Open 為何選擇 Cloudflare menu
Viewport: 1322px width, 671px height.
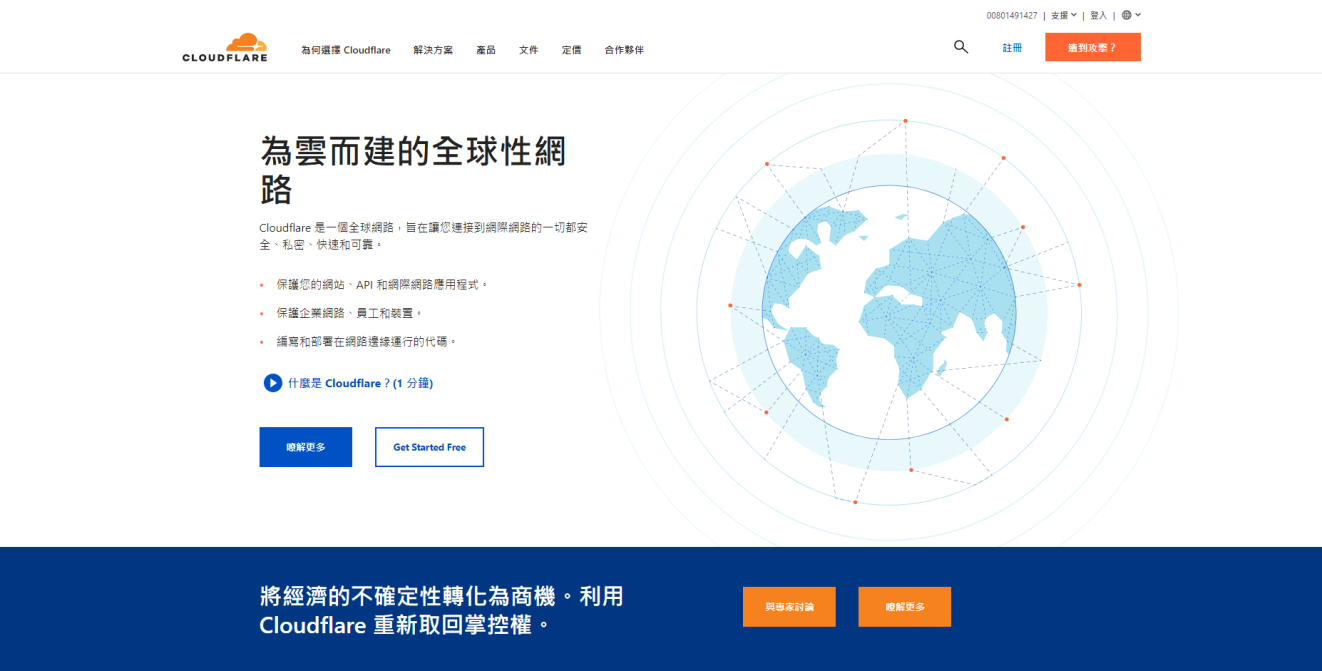pyautogui.click(x=346, y=50)
